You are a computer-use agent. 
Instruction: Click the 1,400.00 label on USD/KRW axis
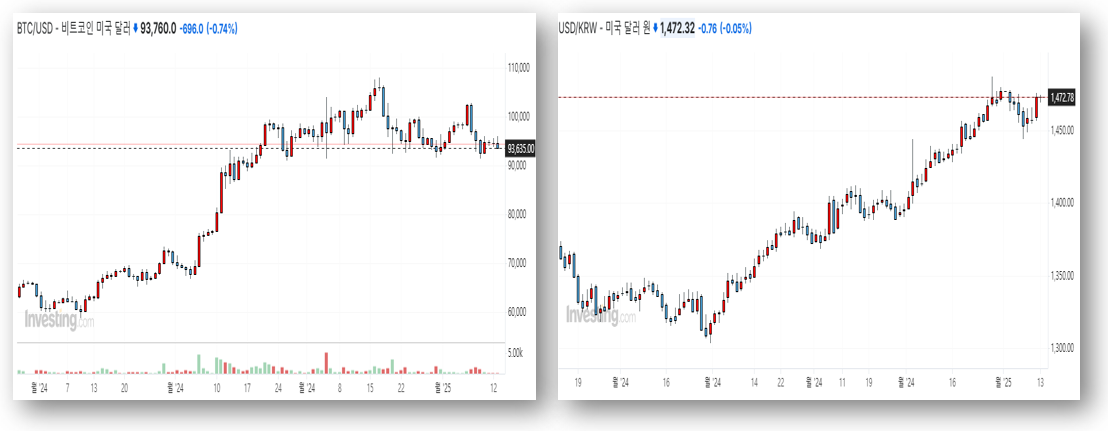(x=1061, y=202)
